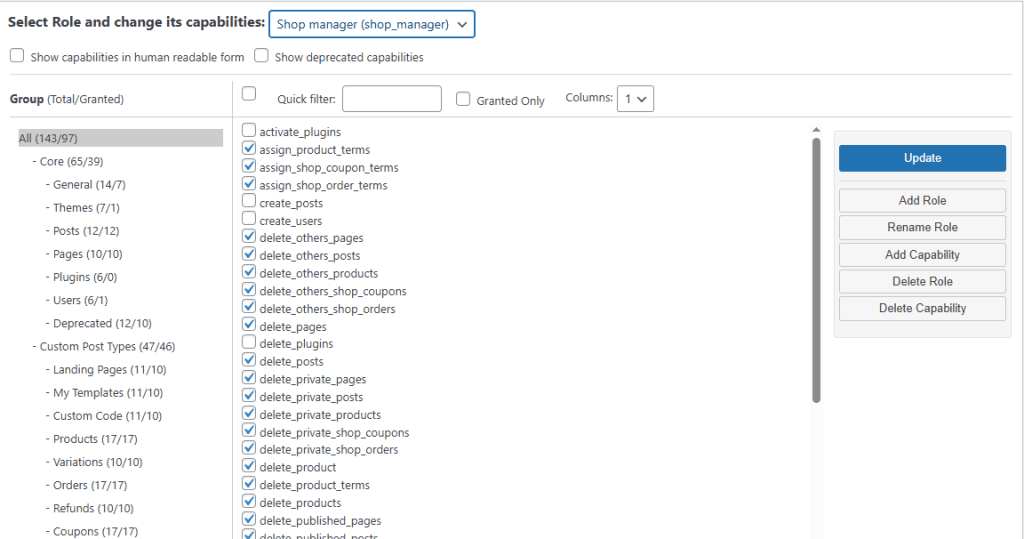Select the Refunds (10/10) group

tap(93, 508)
